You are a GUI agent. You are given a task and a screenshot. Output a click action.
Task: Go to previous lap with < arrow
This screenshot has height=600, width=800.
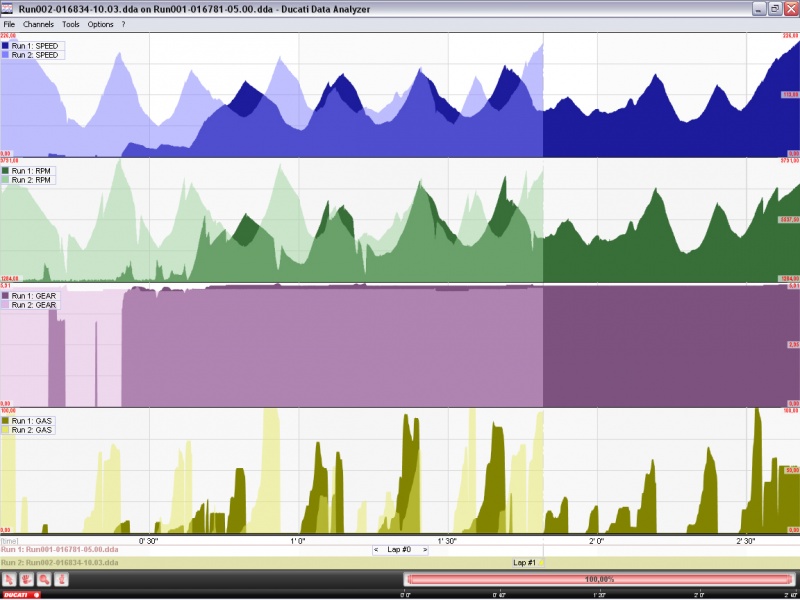tap(377, 549)
